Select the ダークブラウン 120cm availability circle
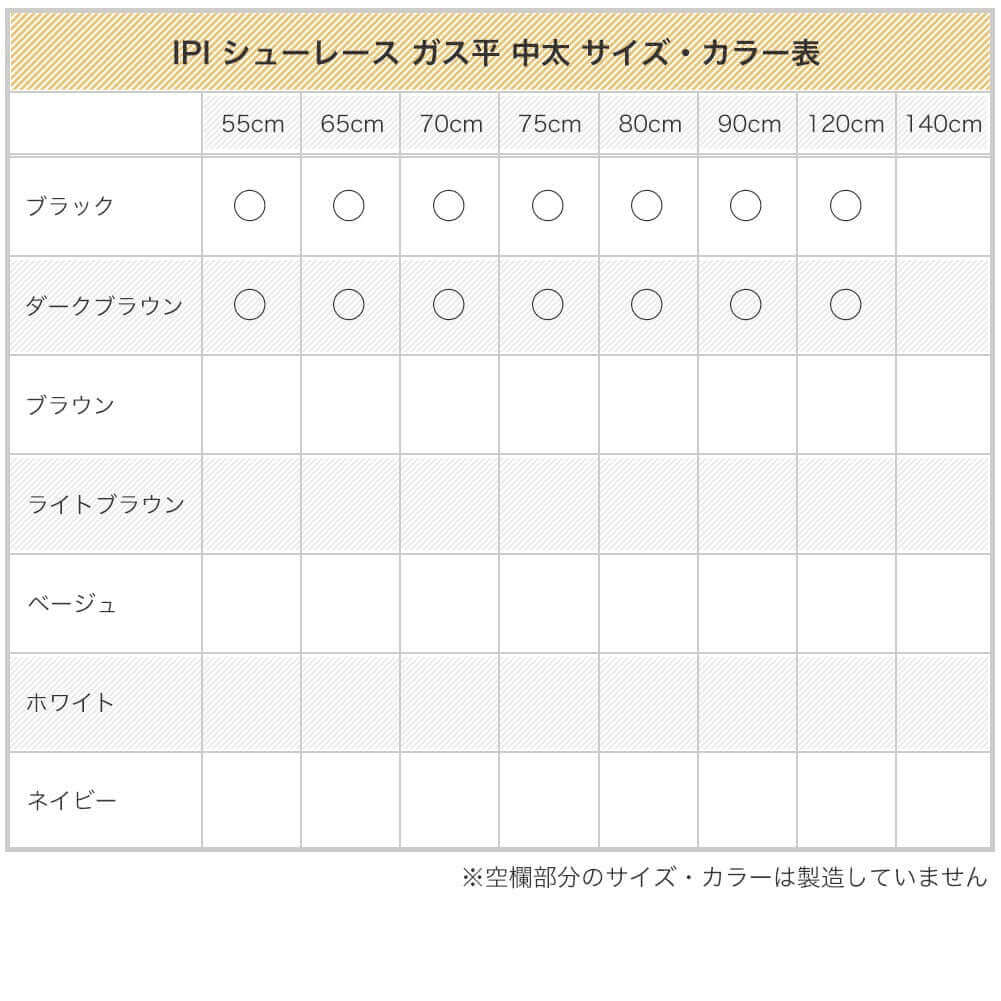The width and height of the screenshot is (1001, 1001). pos(845,305)
